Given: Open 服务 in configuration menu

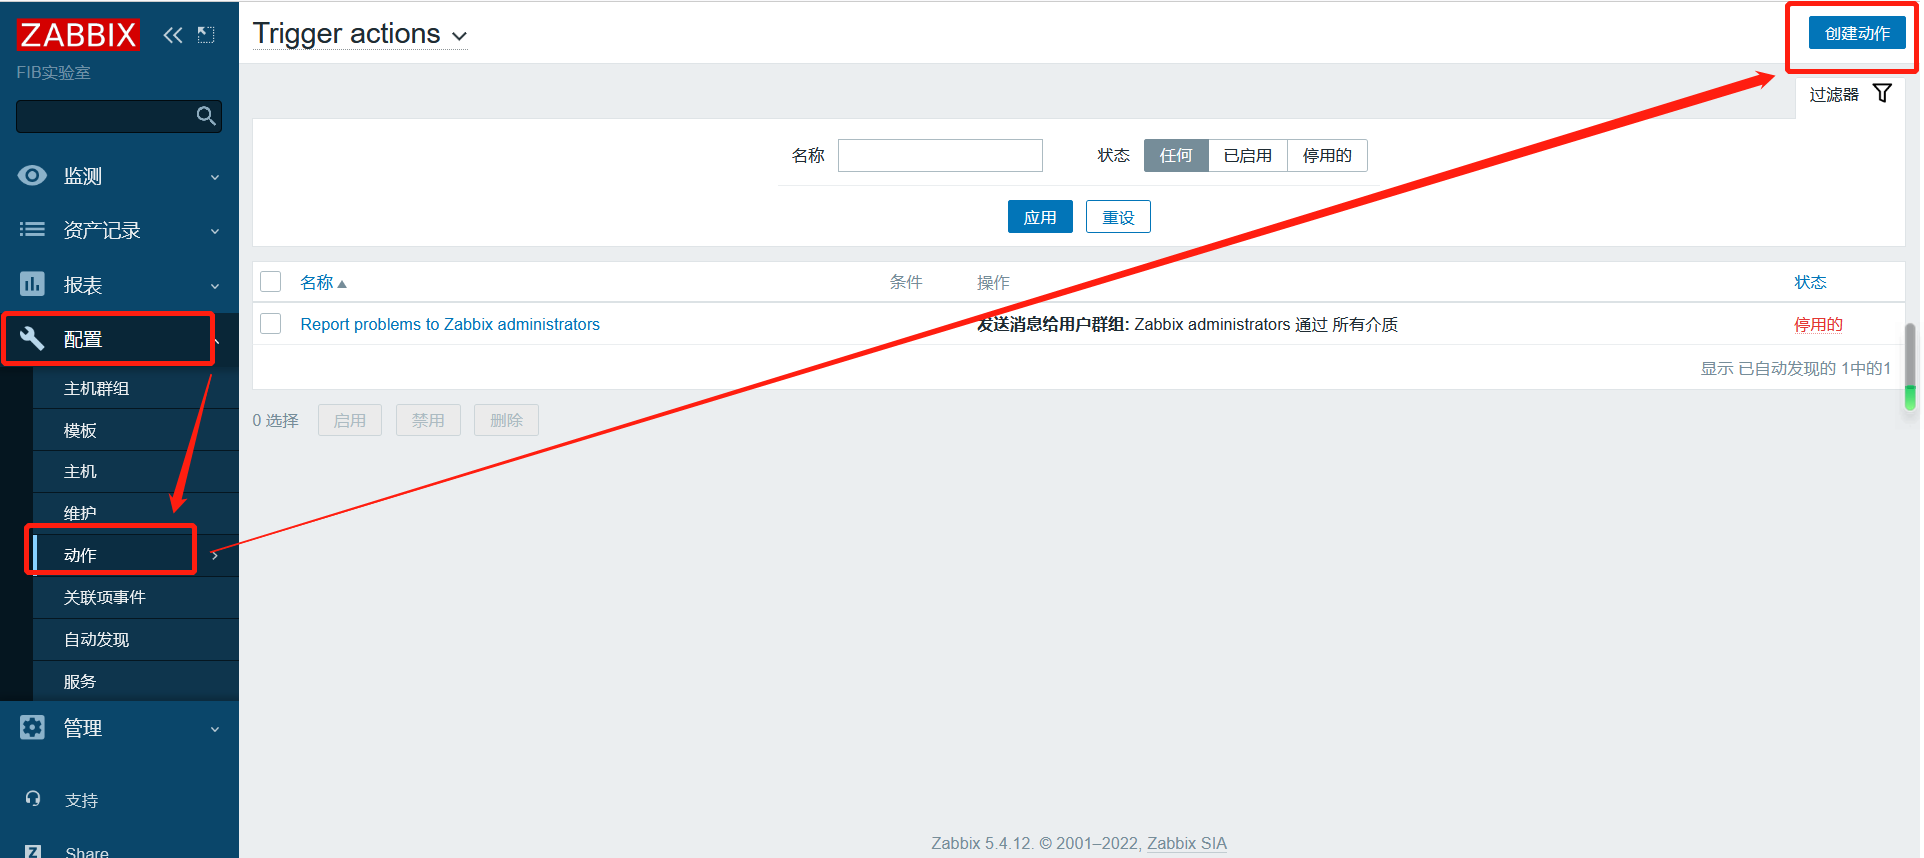Looking at the screenshot, I should 136,681.
